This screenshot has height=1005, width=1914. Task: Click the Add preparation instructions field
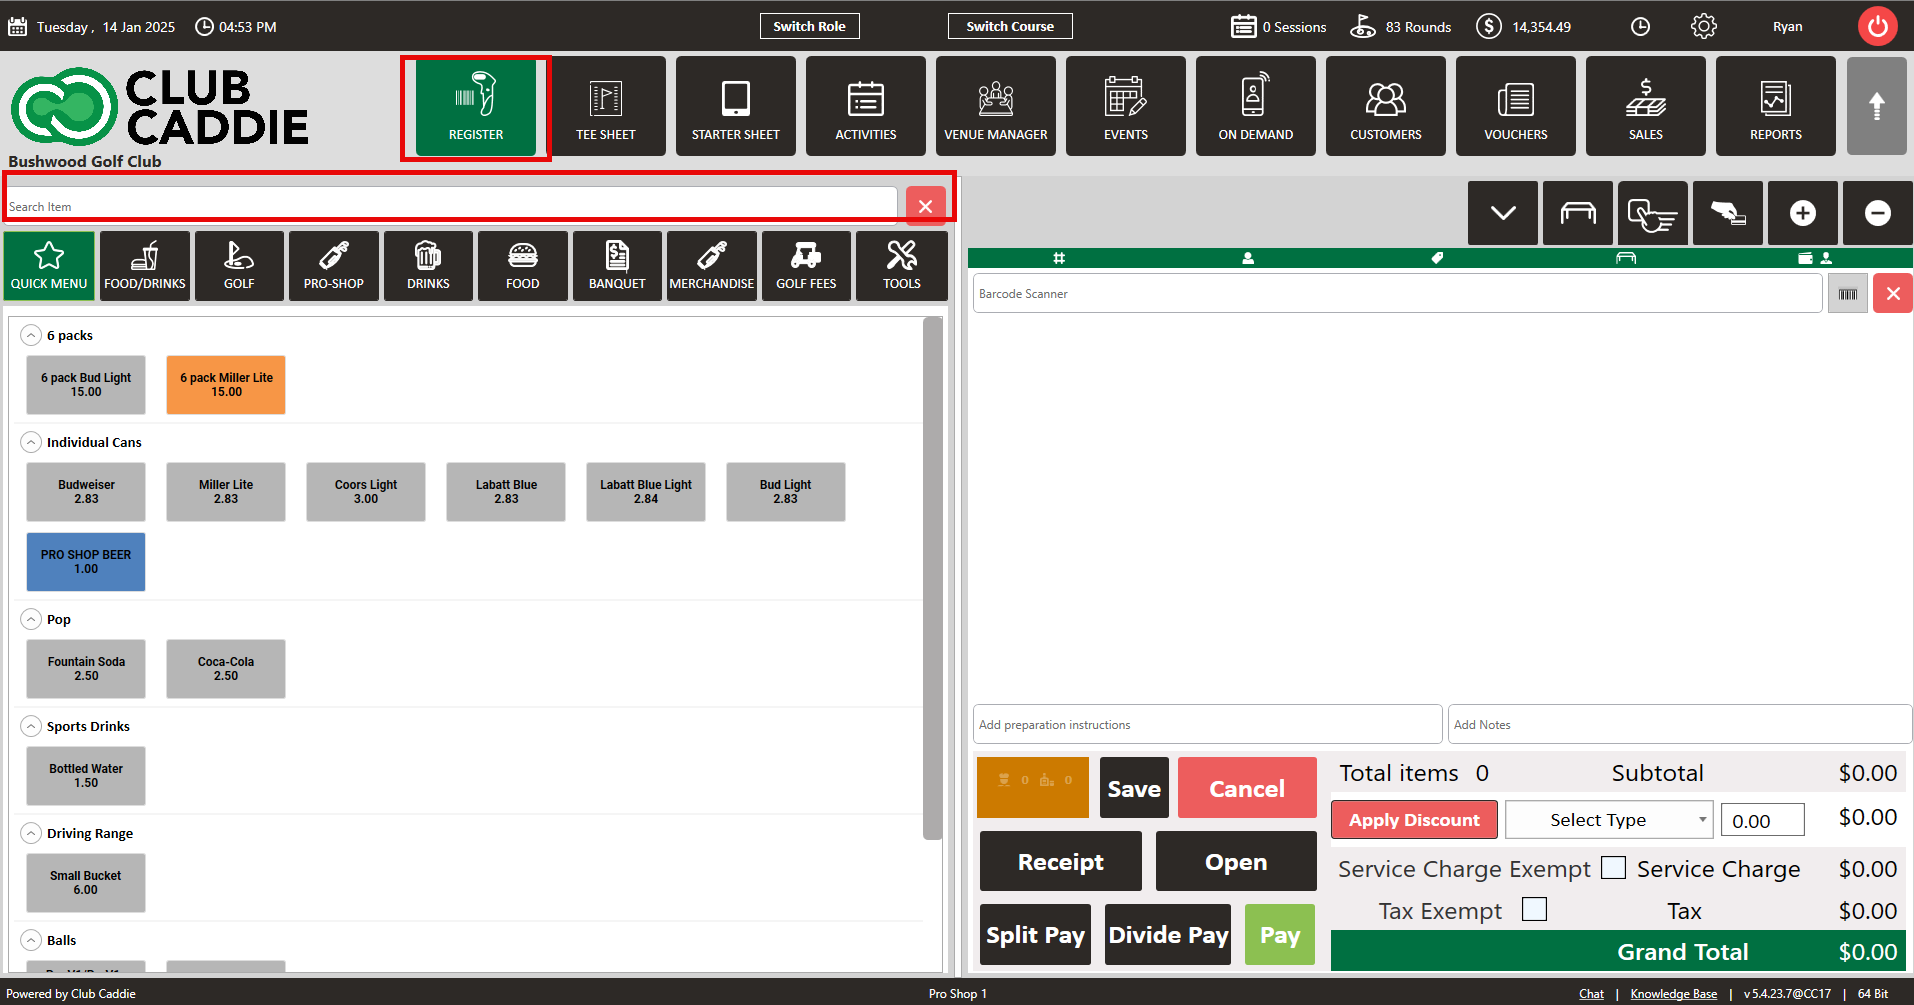pos(1207,724)
